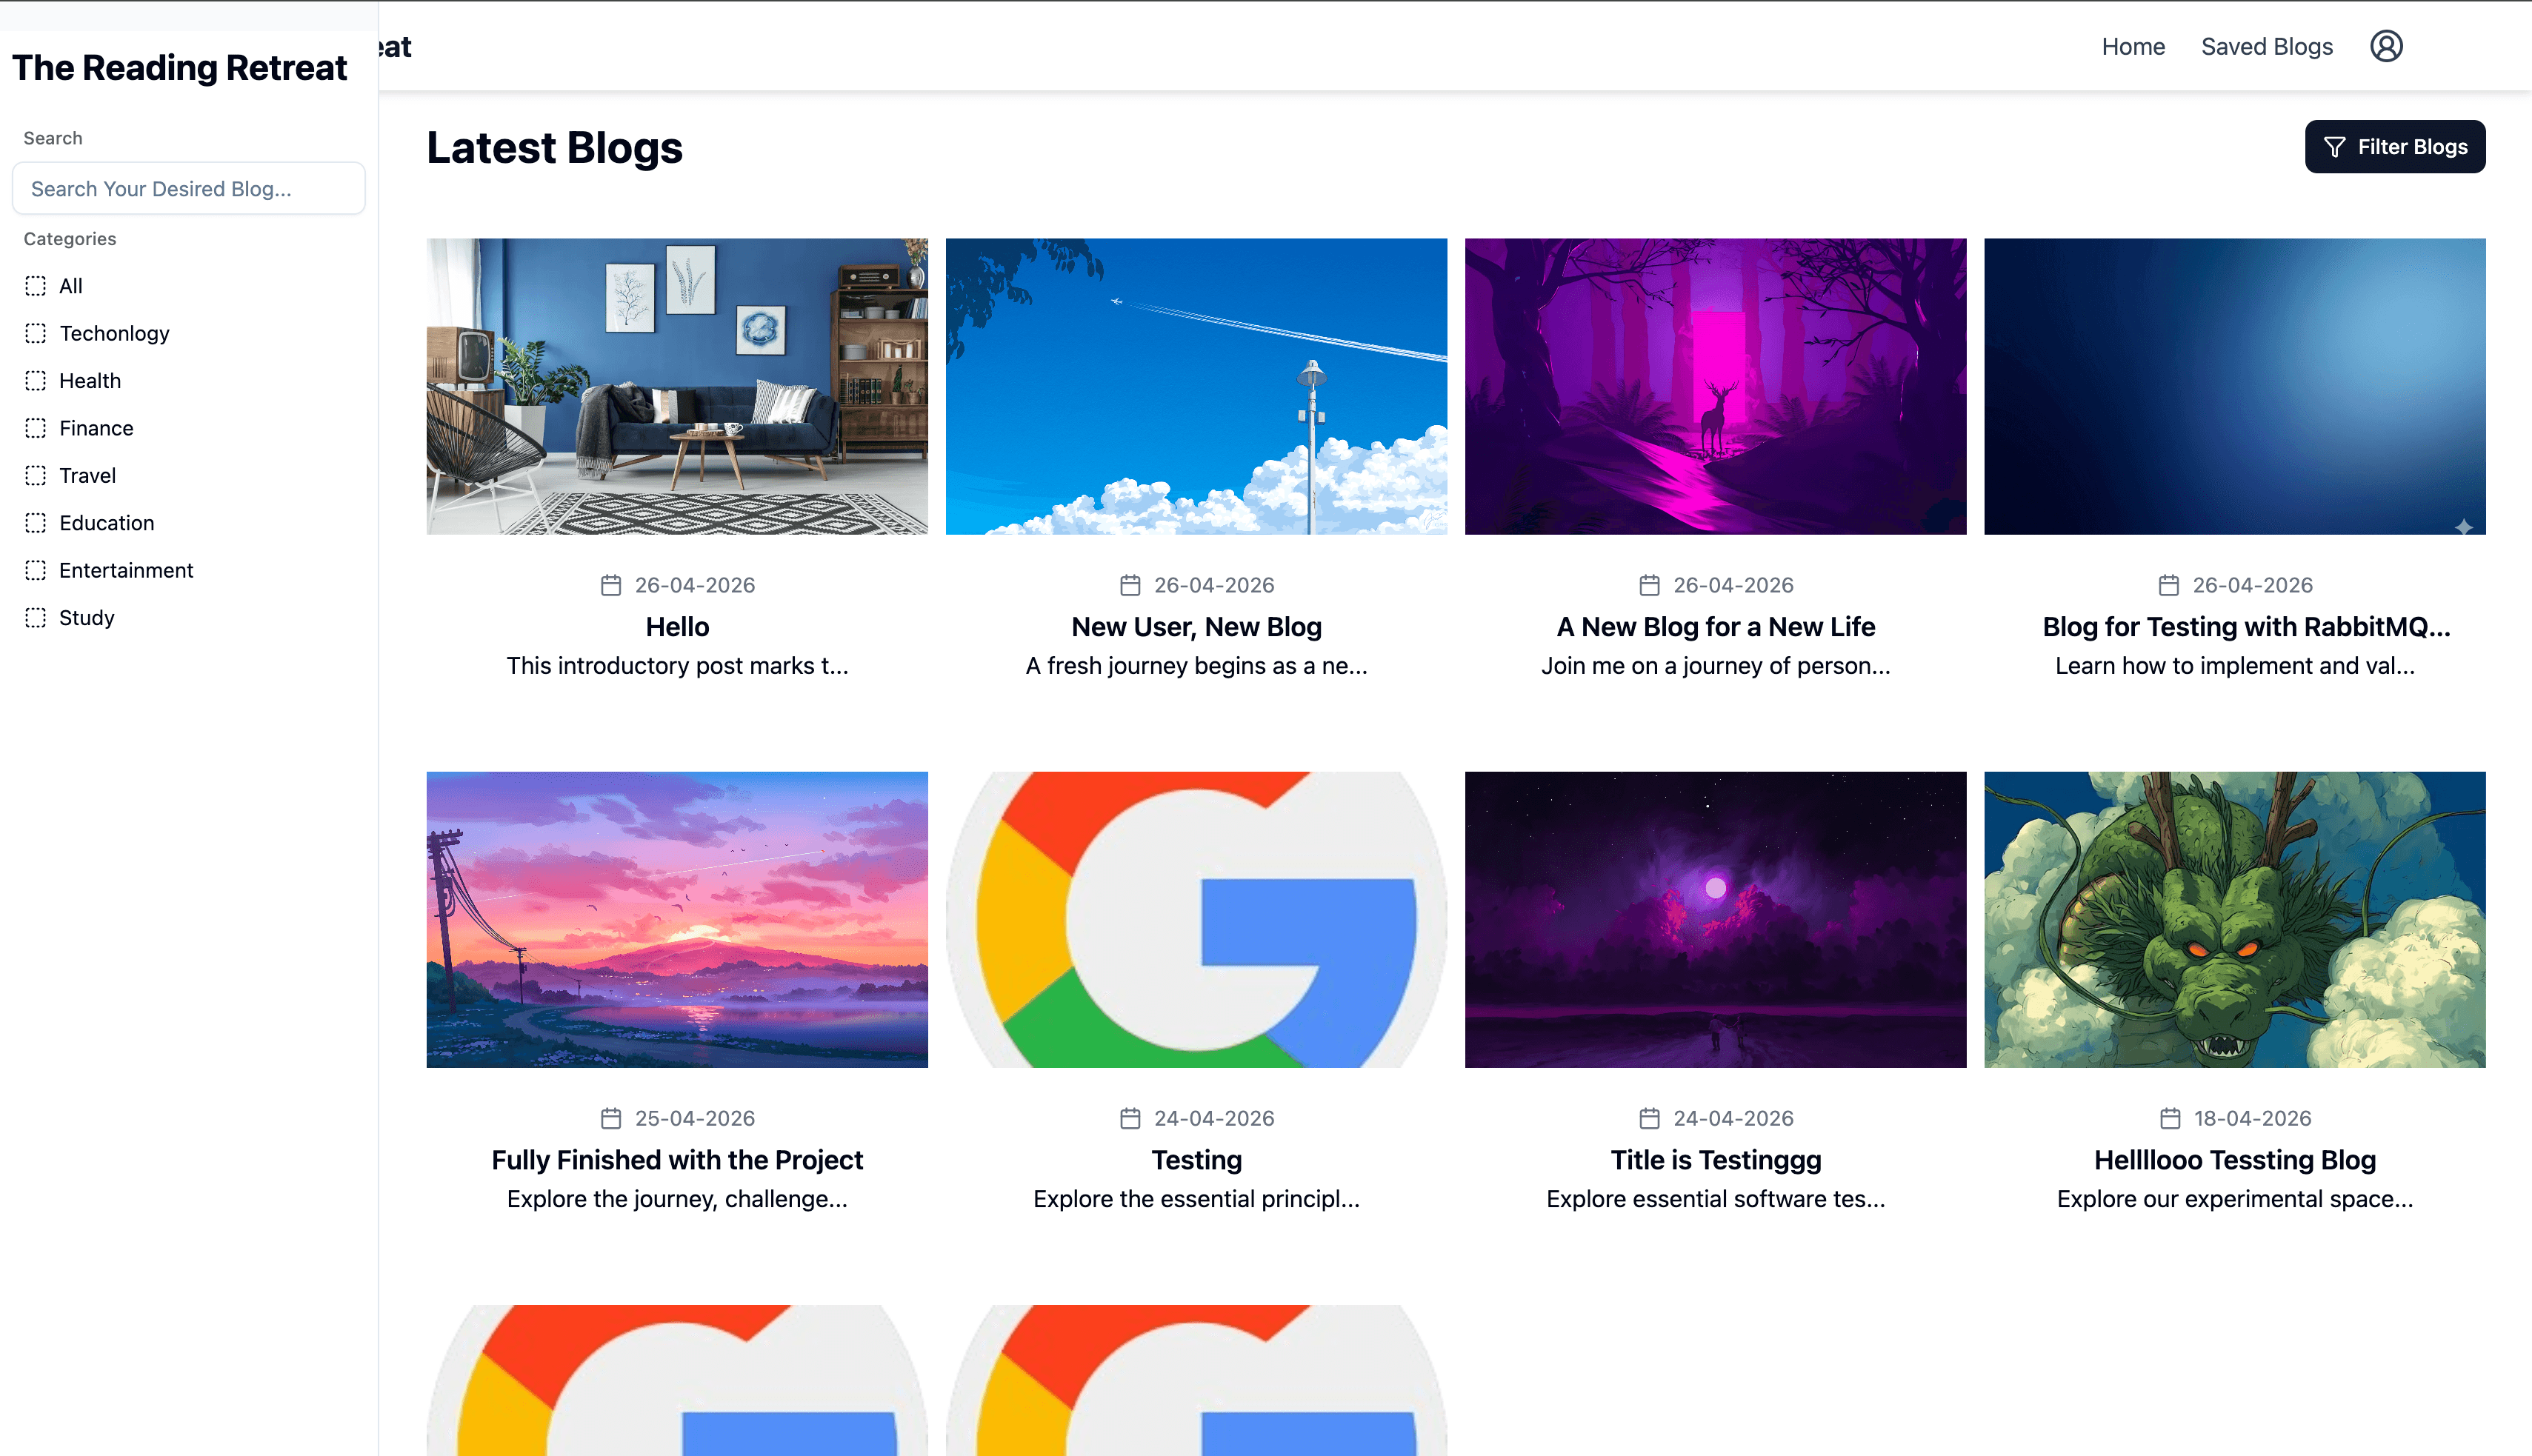Click excerpt 'Explore essential software tes...'
This screenshot has height=1456, width=2532.
pyautogui.click(x=1716, y=1199)
